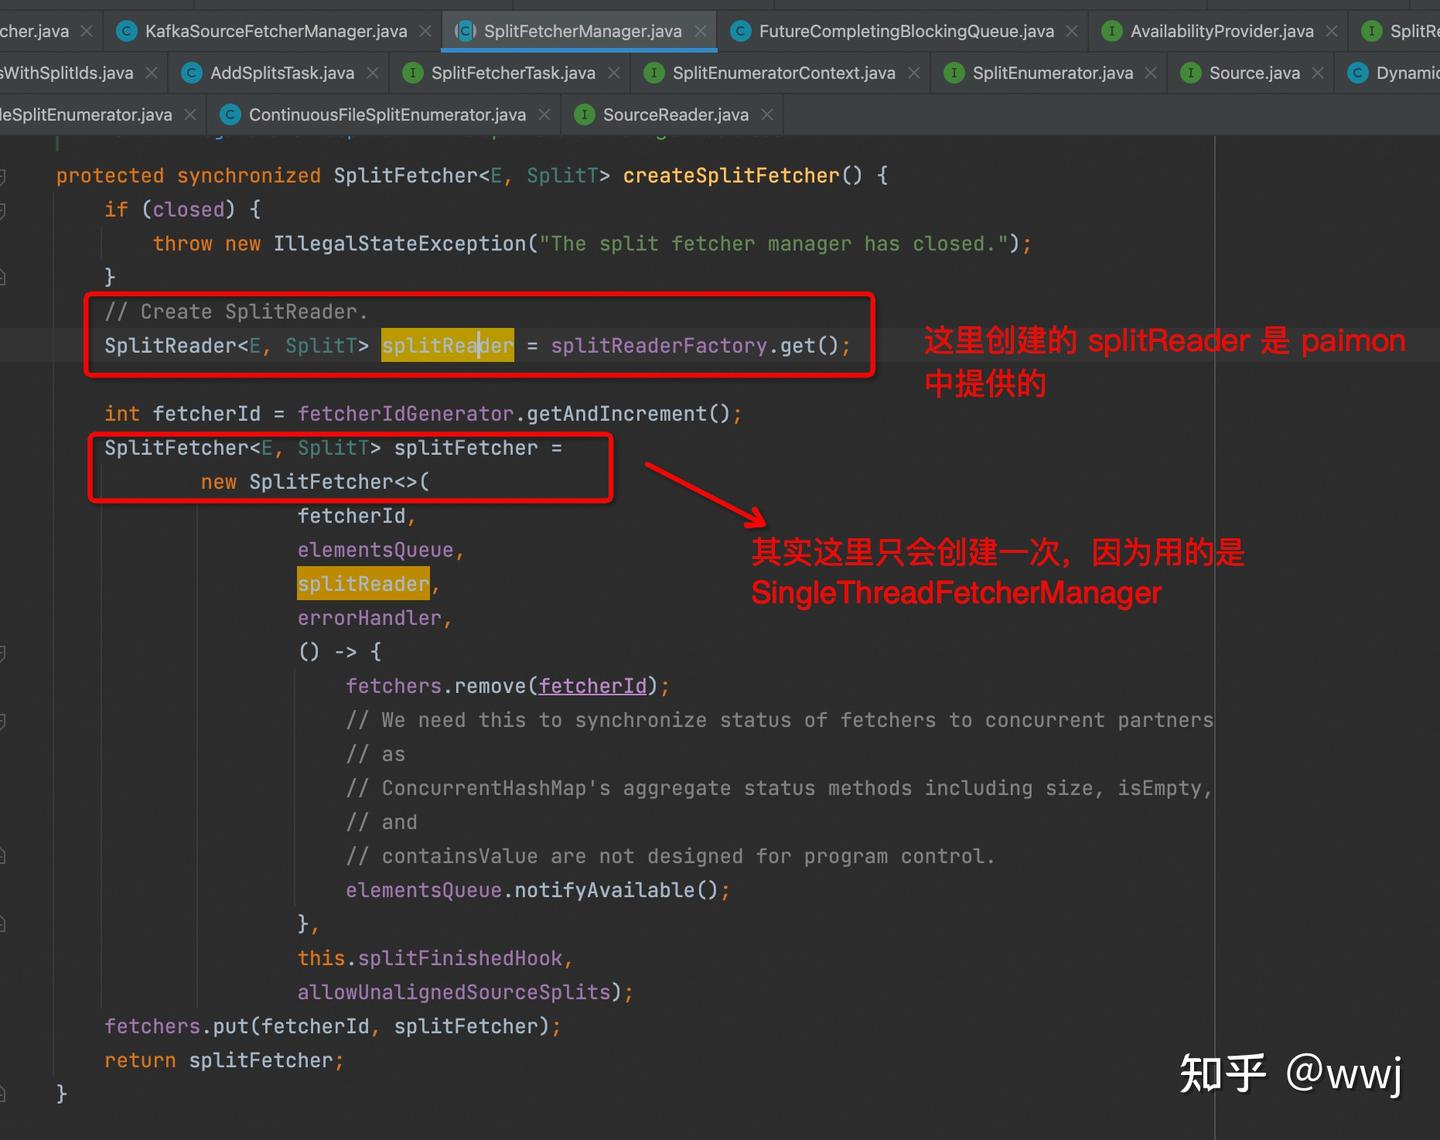Close the FutureCompletingBlockingQueue.java tab
The height and width of the screenshot is (1140, 1440).
1073,31
